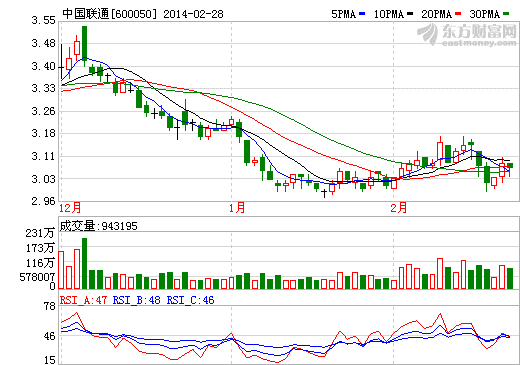
Task: Click the 116万 volume axis label
Action: pos(40,263)
